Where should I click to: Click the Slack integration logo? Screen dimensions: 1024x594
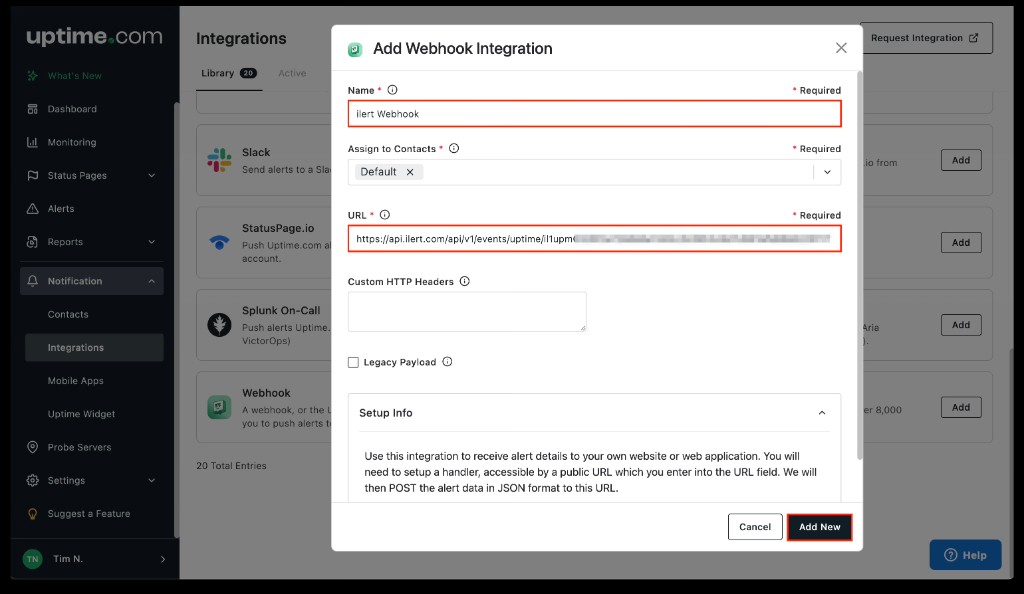(x=219, y=160)
